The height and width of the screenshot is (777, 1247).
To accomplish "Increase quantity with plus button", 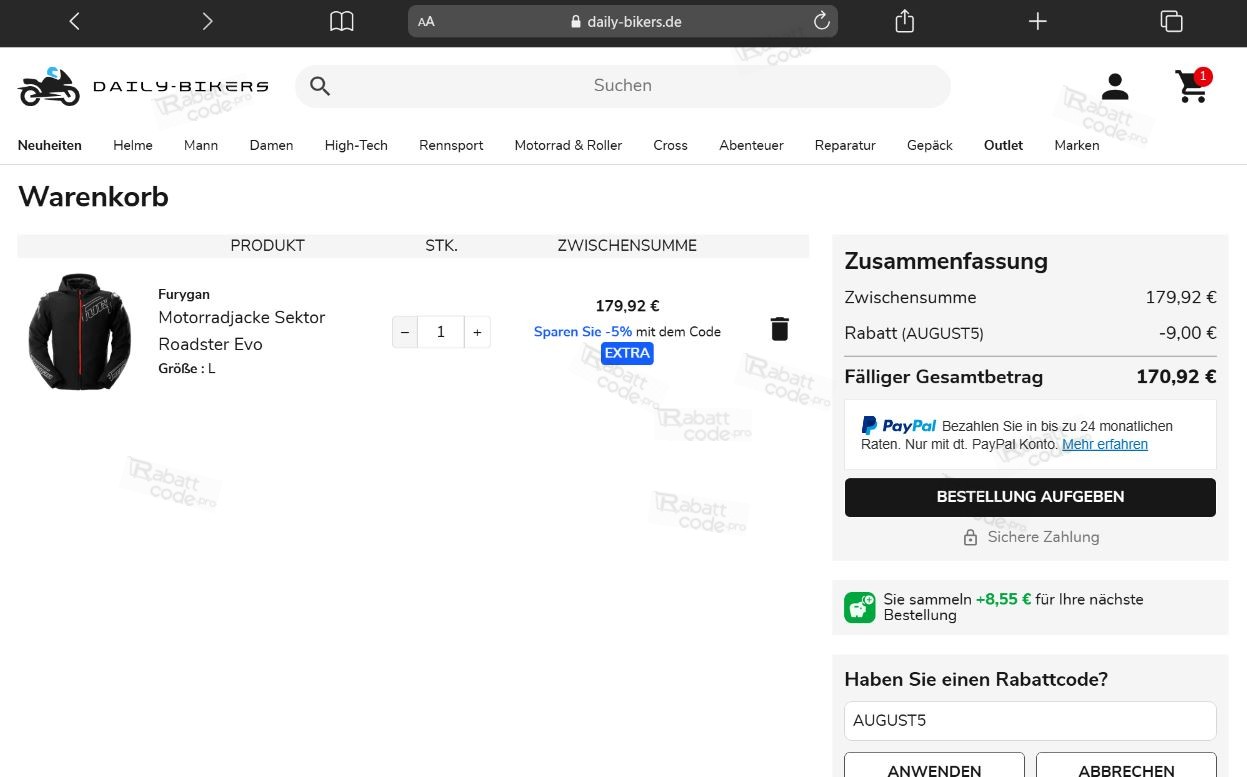I will [x=477, y=332].
